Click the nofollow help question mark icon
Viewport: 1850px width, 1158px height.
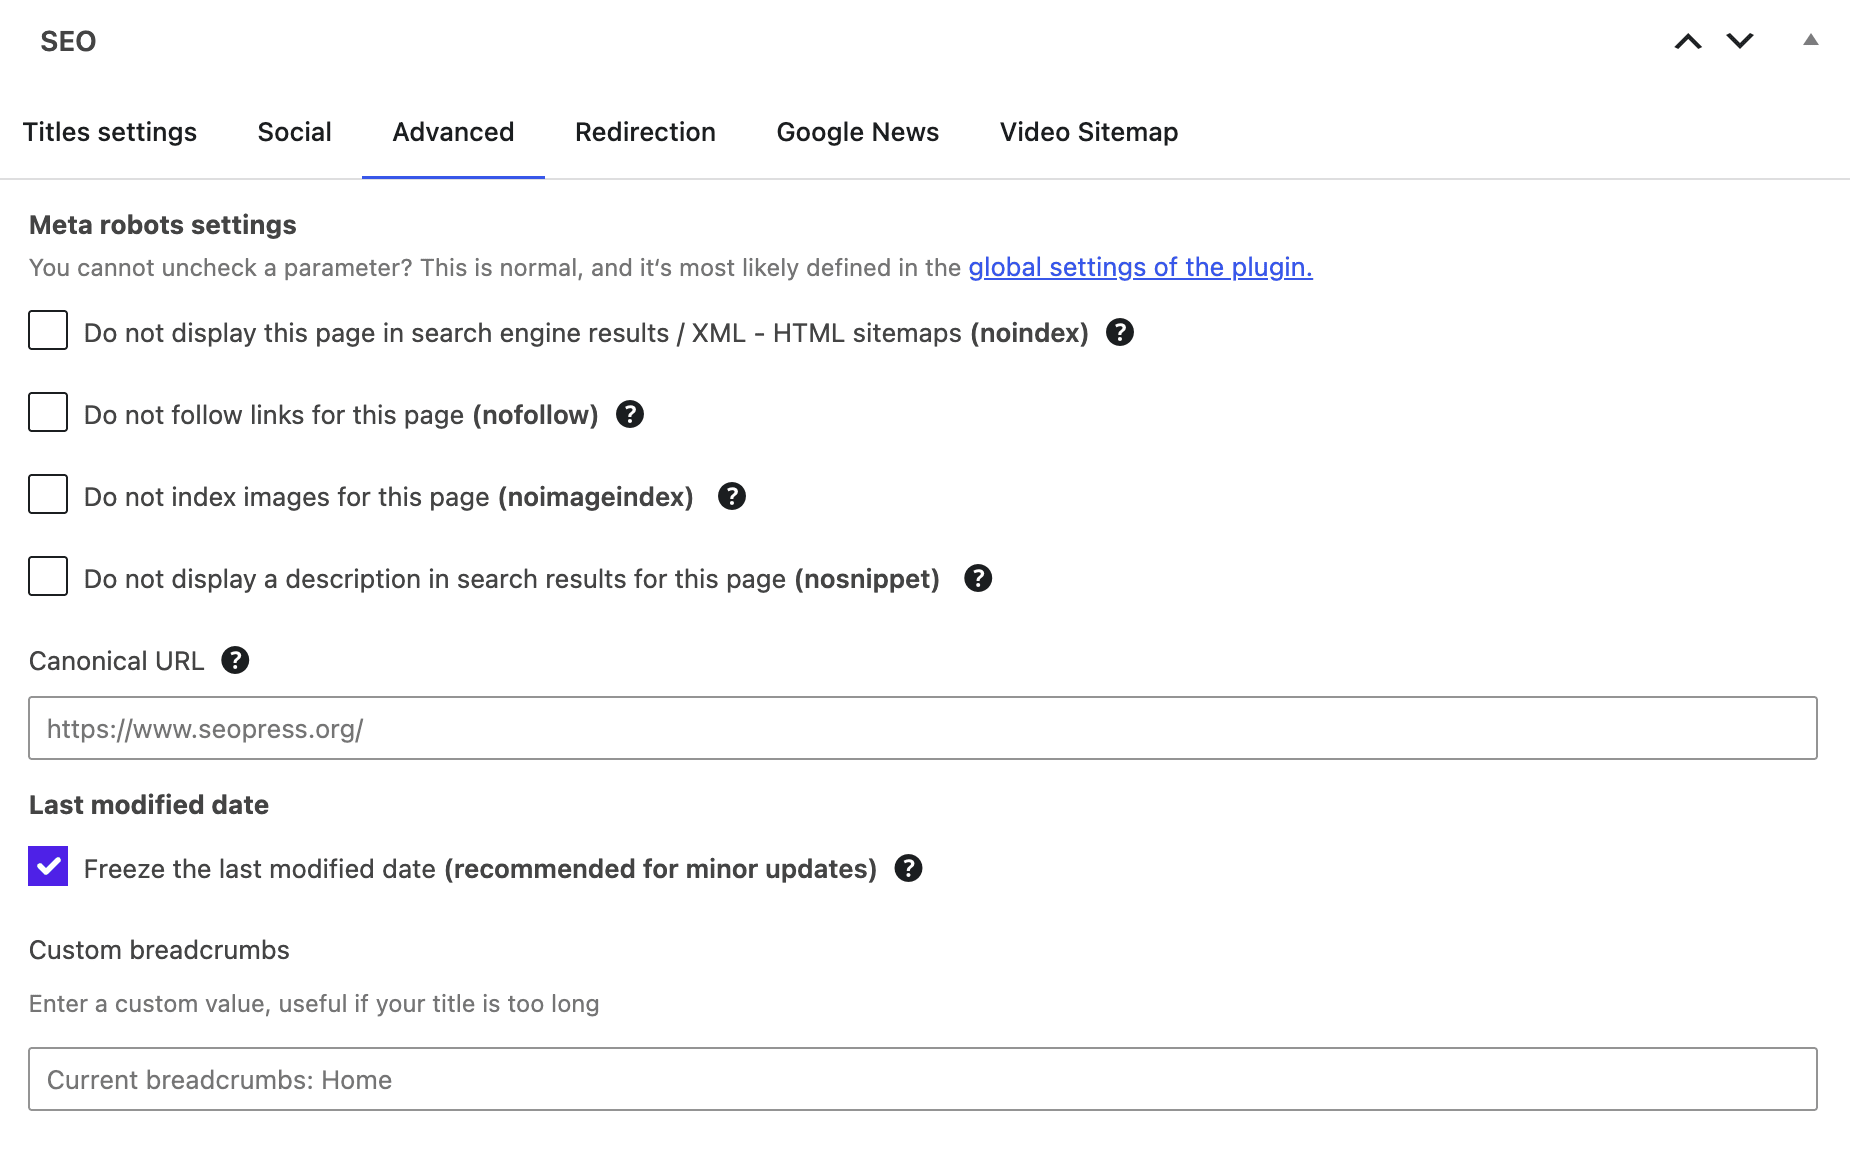629,414
